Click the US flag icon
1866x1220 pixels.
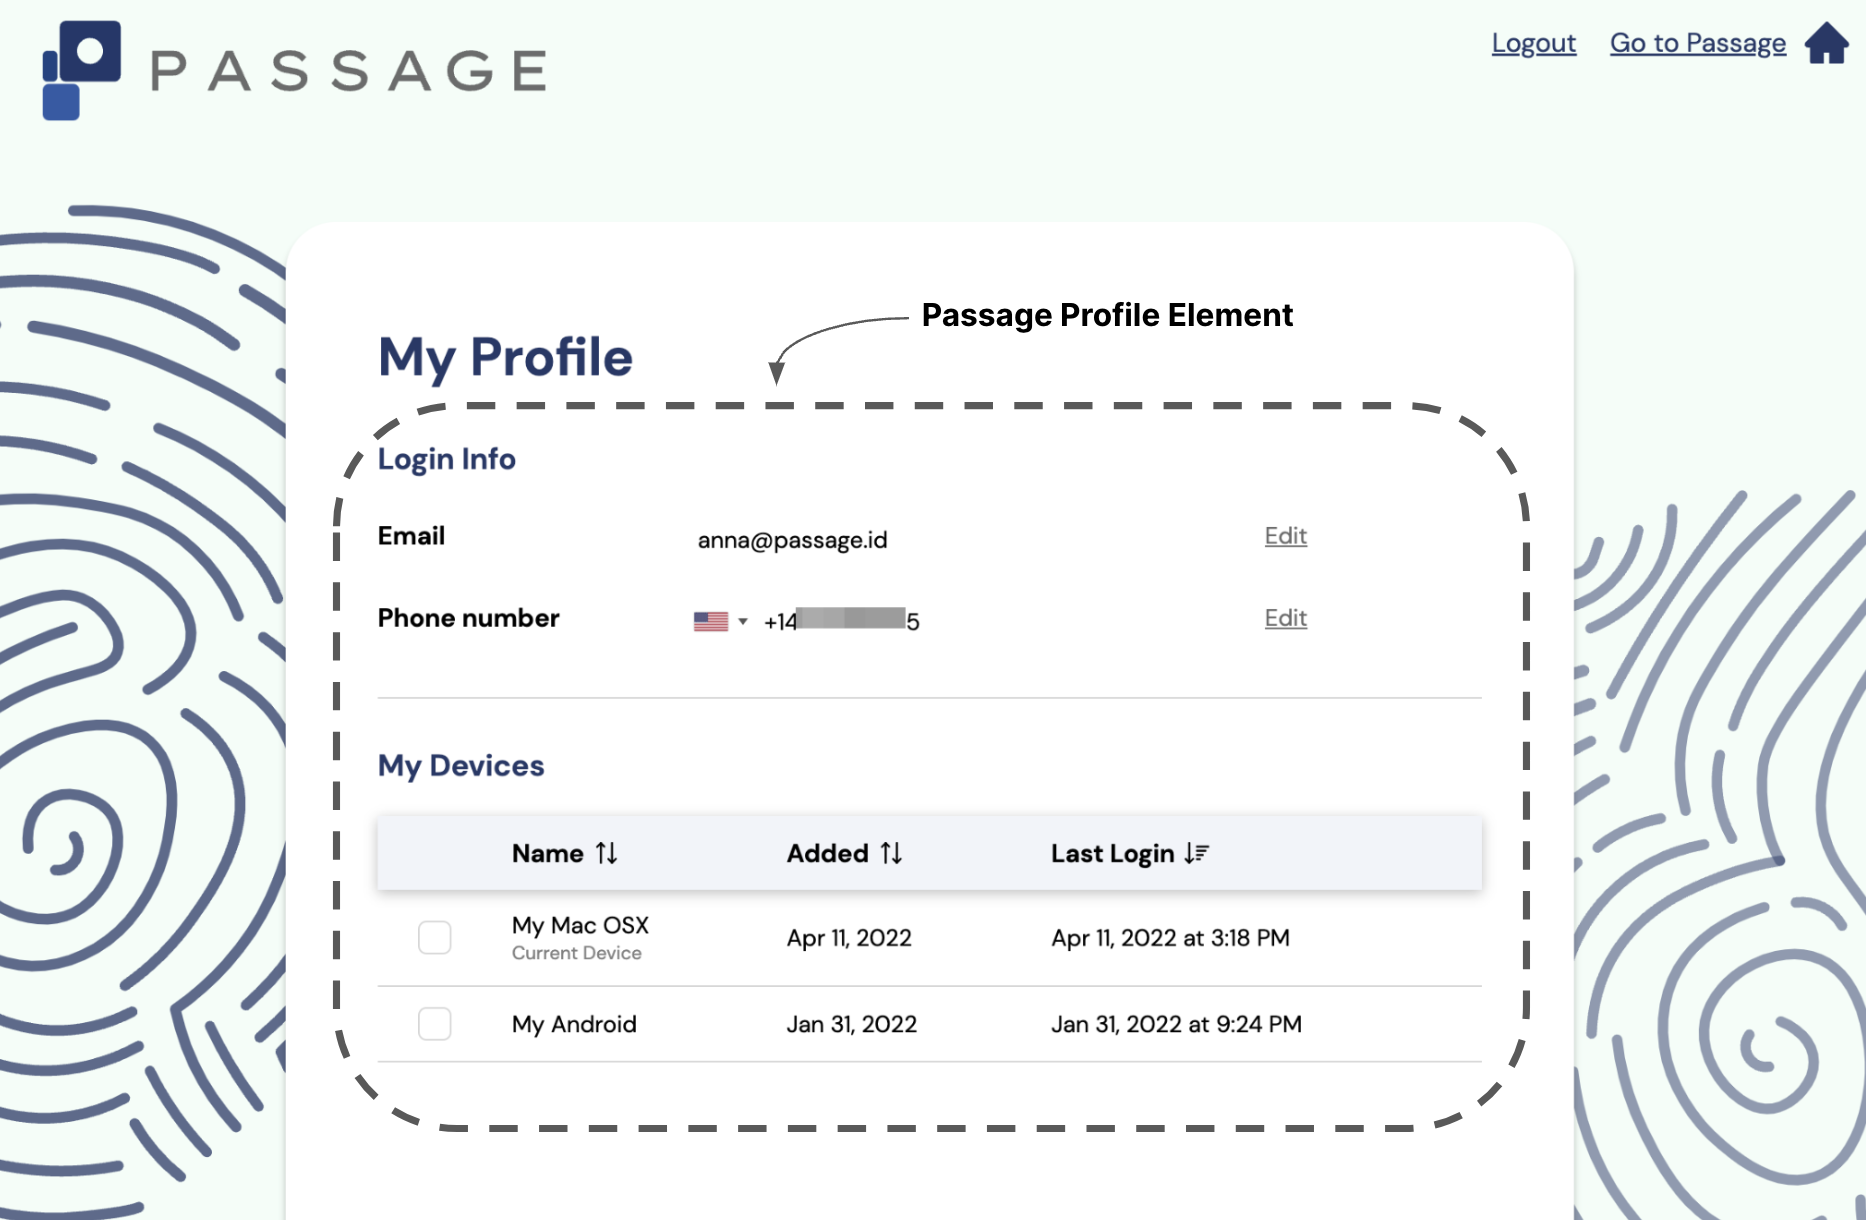pos(710,621)
